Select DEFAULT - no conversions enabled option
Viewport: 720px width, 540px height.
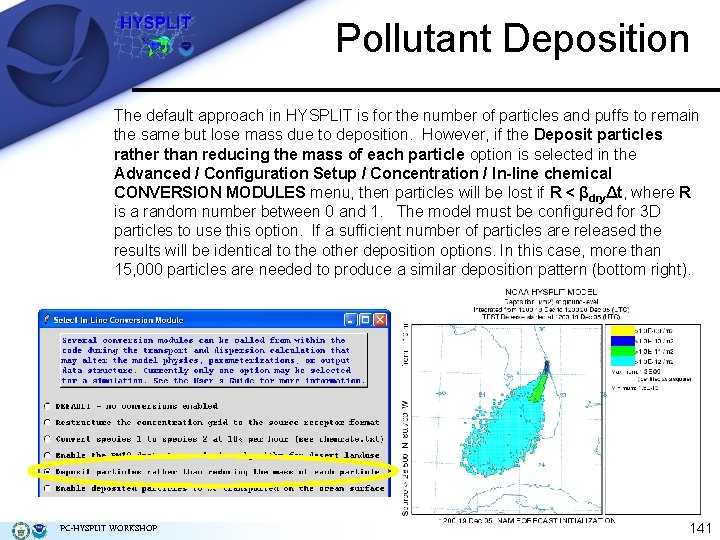coord(47,406)
